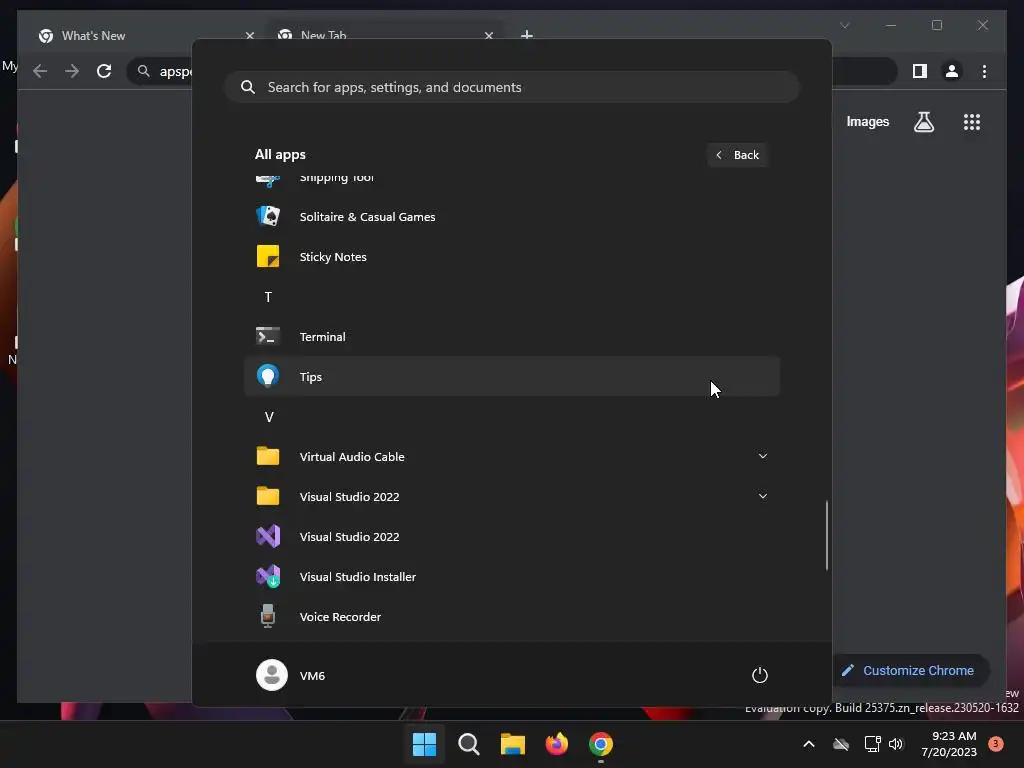The width and height of the screenshot is (1024, 768).
Task: Open Chrome three-dot menu
Action: tap(984, 71)
